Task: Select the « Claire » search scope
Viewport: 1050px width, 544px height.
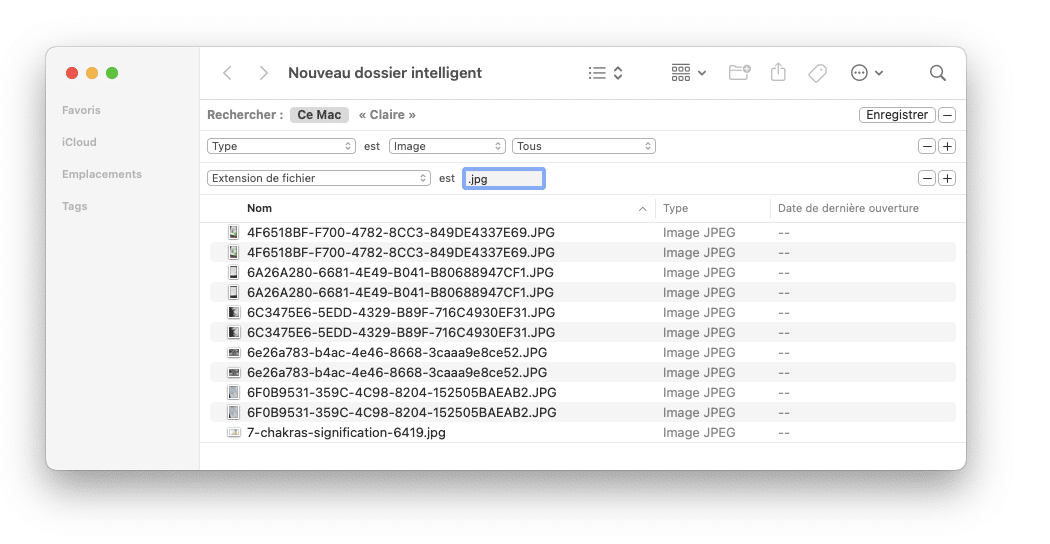Action: 387,115
